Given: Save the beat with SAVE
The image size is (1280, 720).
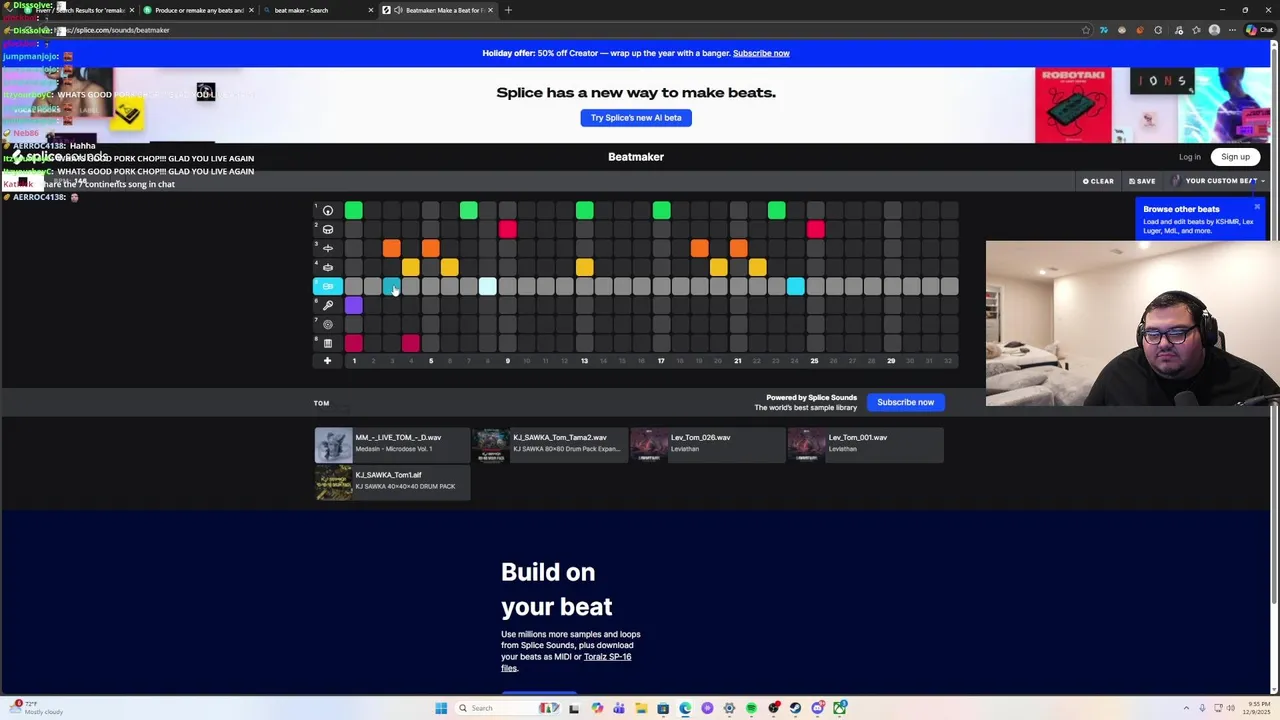Looking at the screenshot, I should point(1142,181).
